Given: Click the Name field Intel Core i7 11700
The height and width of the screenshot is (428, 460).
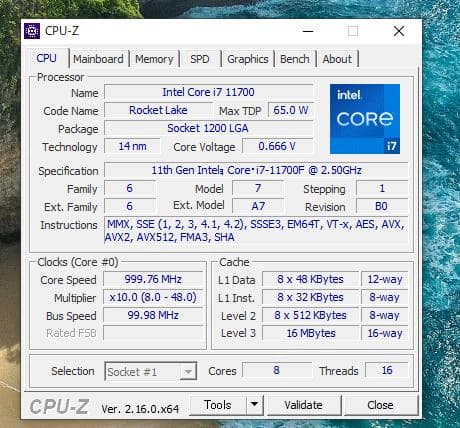Looking at the screenshot, I should pos(208,92).
